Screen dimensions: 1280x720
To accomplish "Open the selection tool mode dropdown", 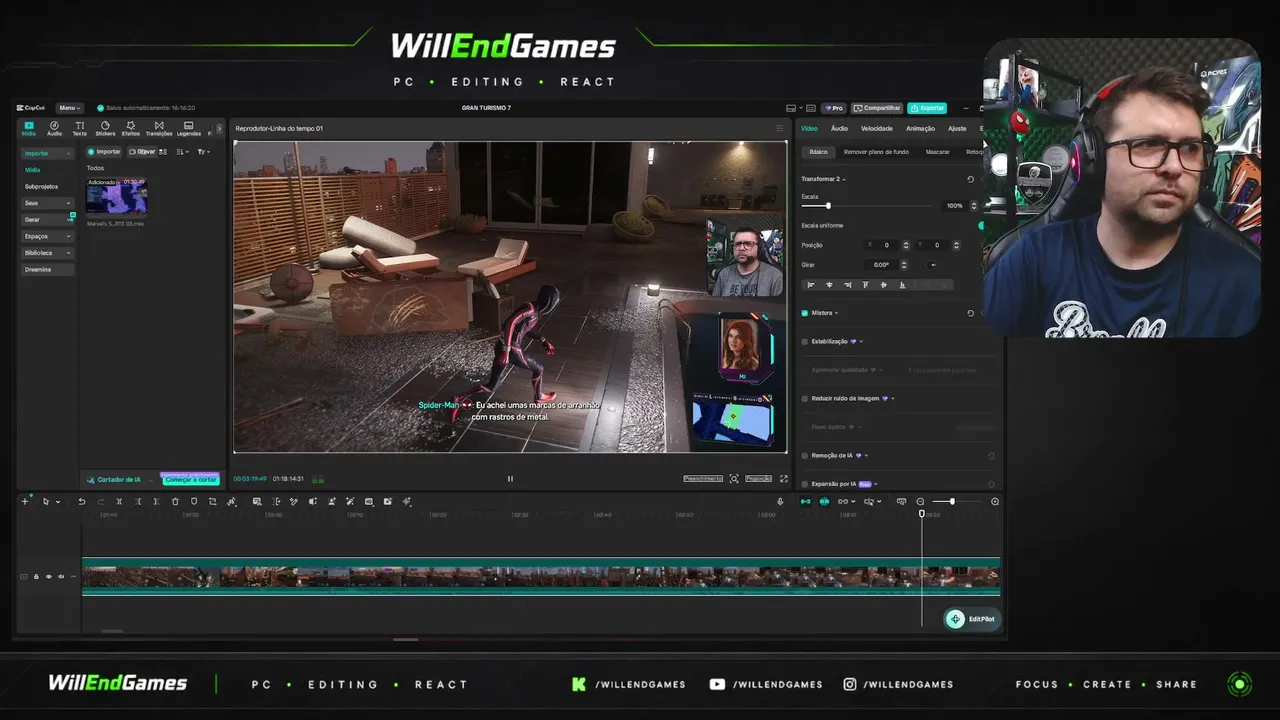I will 58,502.
